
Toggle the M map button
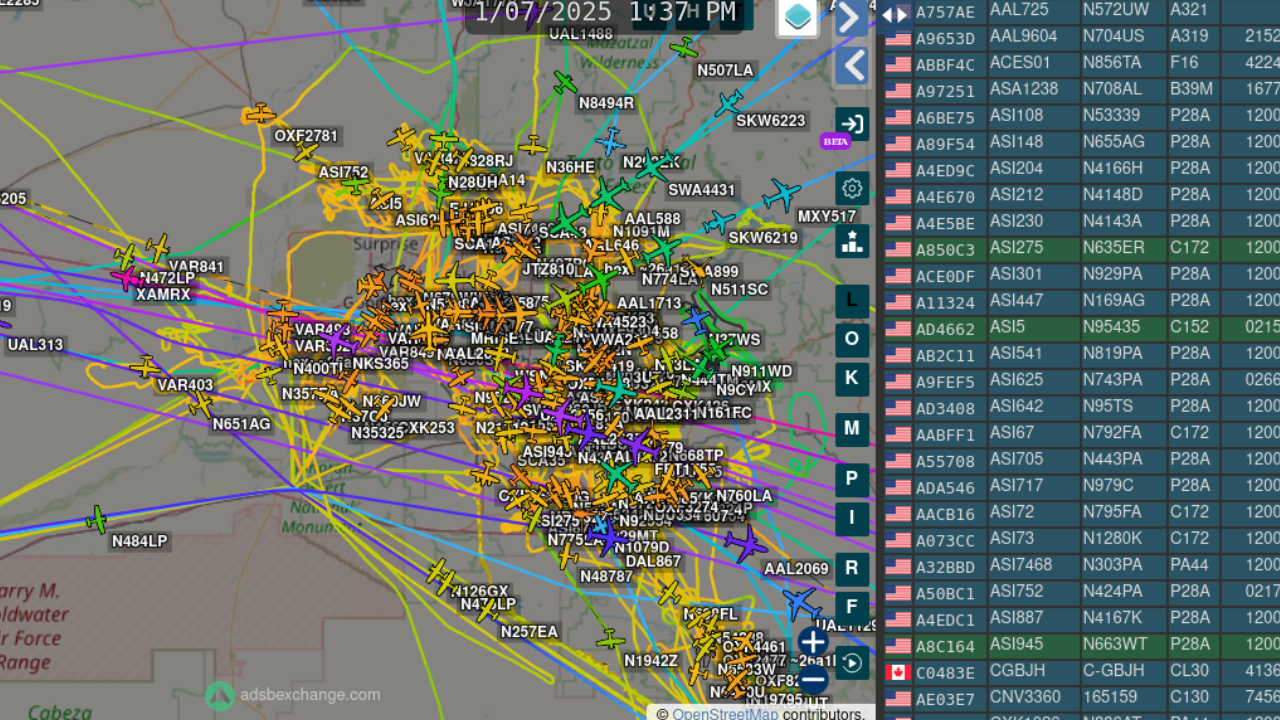(x=852, y=429)
